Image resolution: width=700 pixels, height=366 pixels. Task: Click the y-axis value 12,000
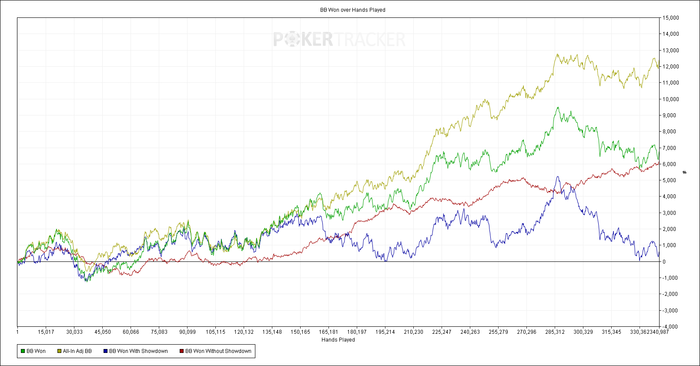pos(671,67)
